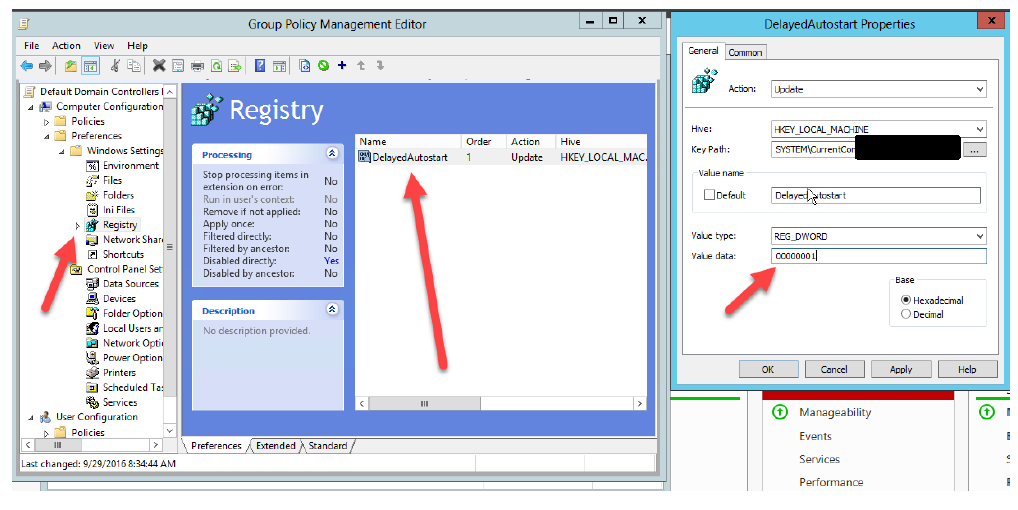Open the Hive dropdown HKEY_LOCAL_MACHINE
This screenshot has width=1018, height=510.
click(x=878, y=129)
